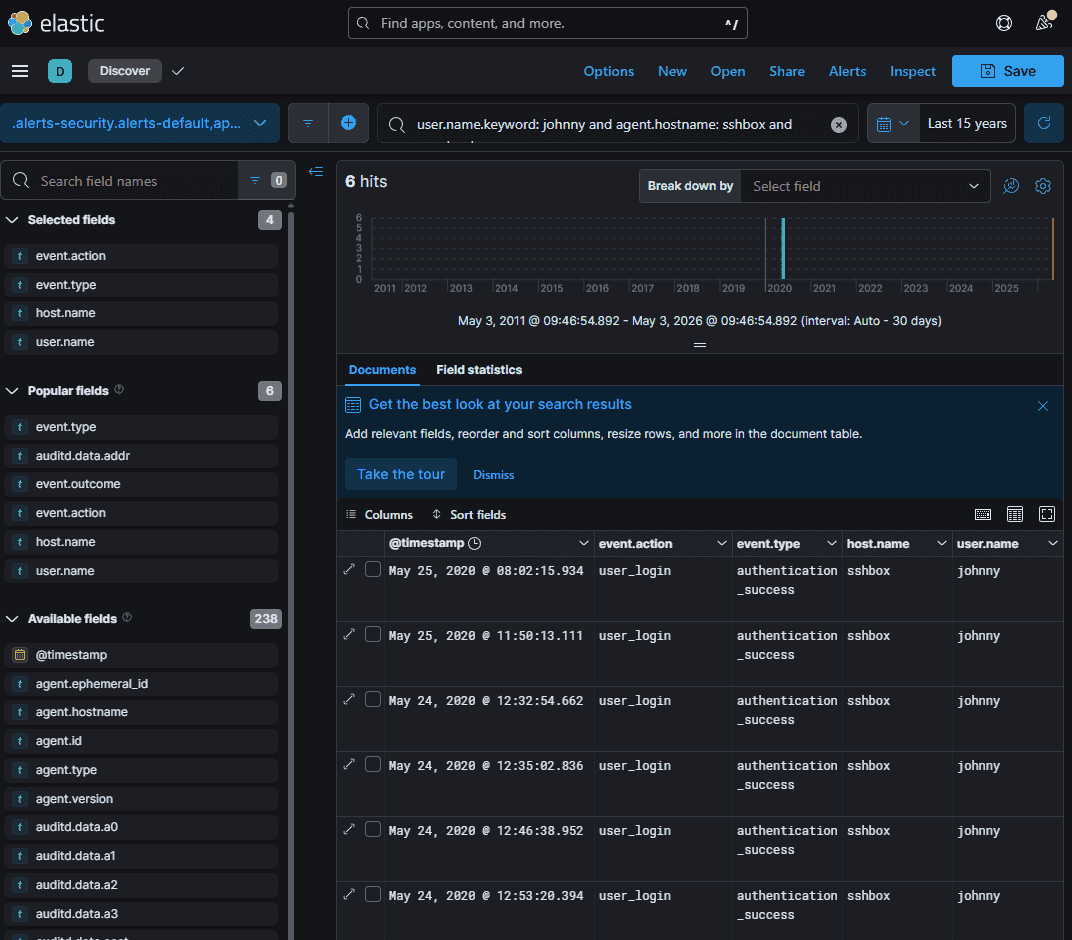
Task: Click the add filter plus icon
Action: tap(348, 123)
